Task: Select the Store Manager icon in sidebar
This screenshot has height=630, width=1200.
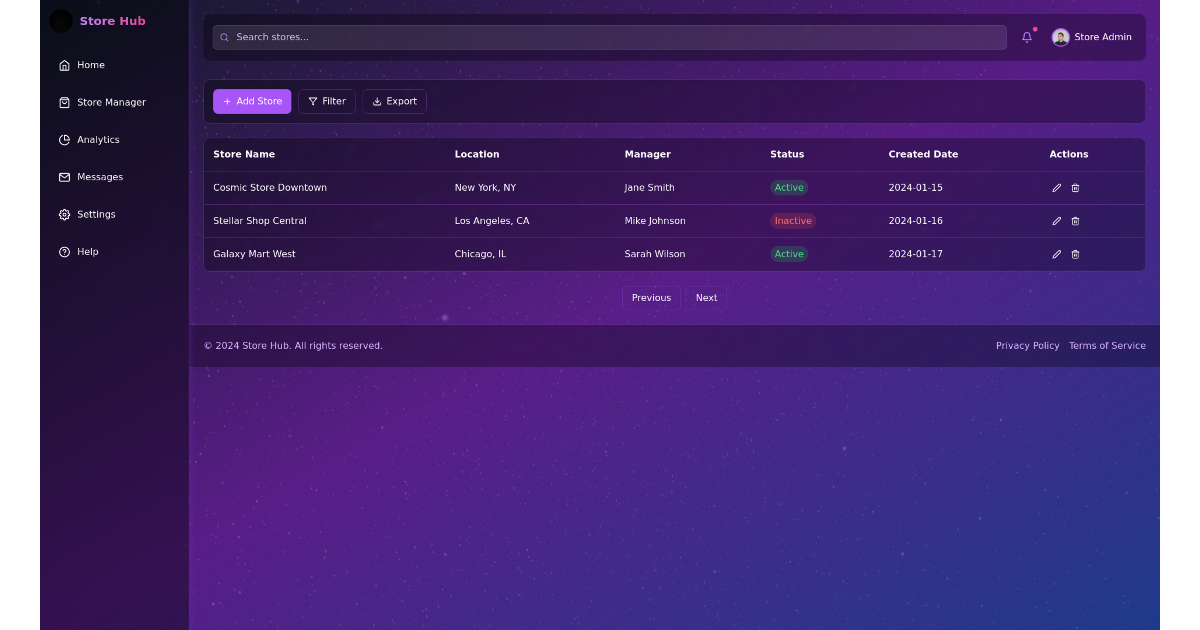Action: tap(63, 102)
